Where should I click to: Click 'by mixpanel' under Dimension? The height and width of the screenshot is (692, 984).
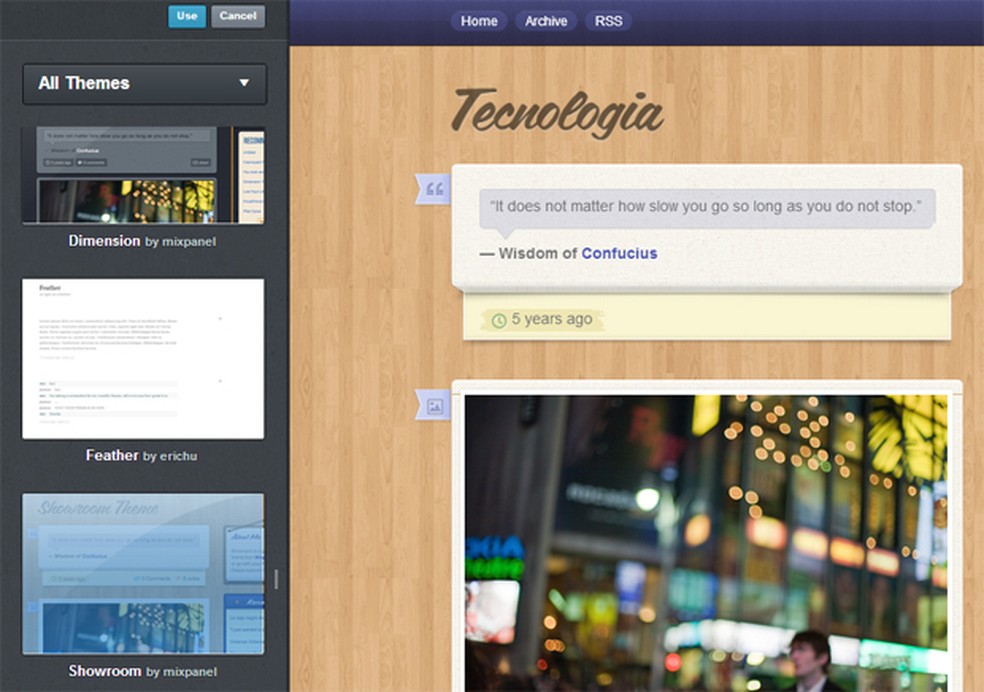tap(181, 242)
